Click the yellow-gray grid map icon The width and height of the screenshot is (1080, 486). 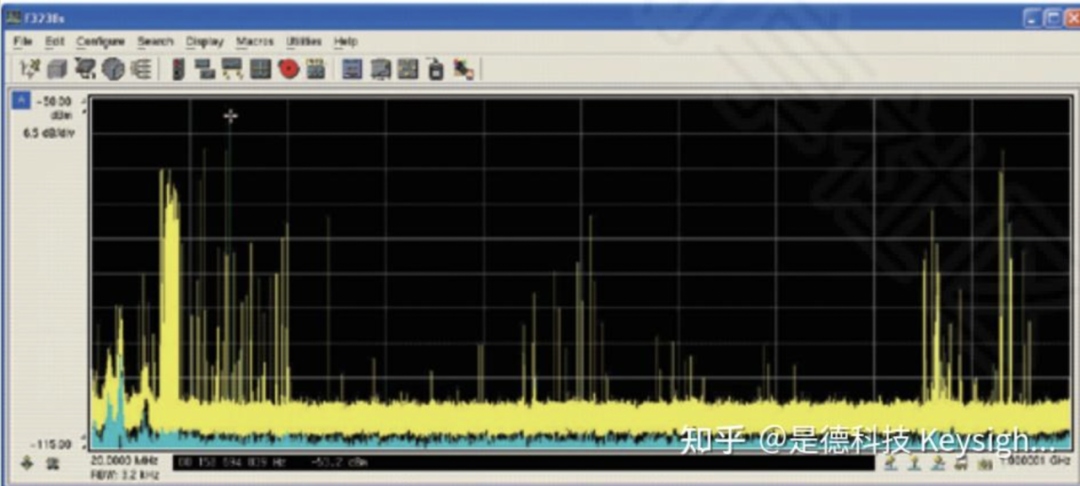pos(408,69)
